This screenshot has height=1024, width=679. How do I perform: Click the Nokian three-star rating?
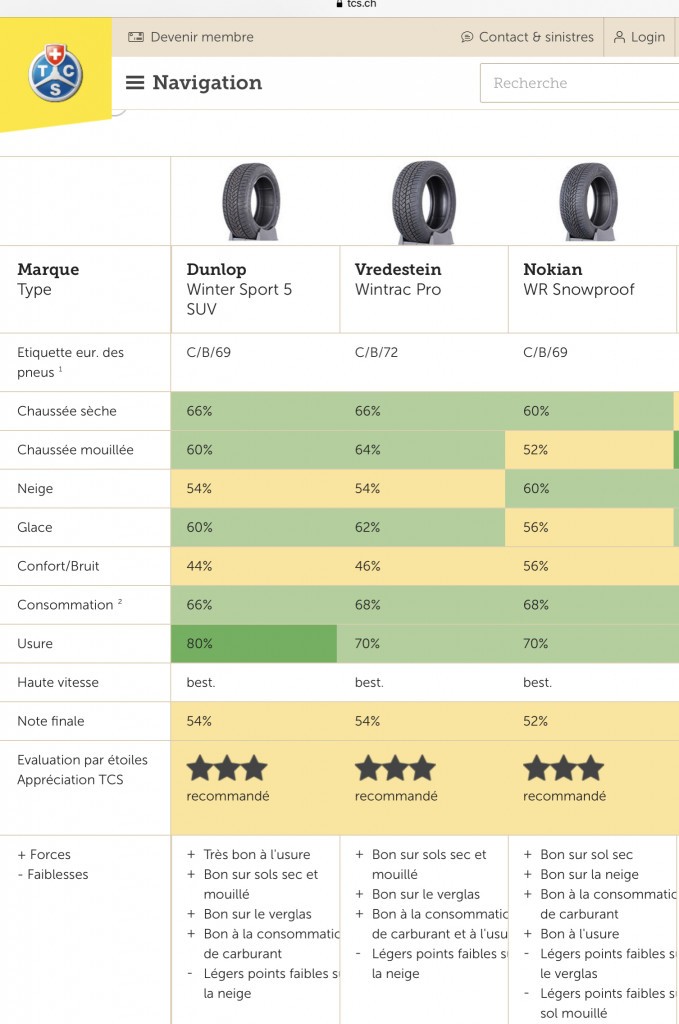tap(563, 769)
